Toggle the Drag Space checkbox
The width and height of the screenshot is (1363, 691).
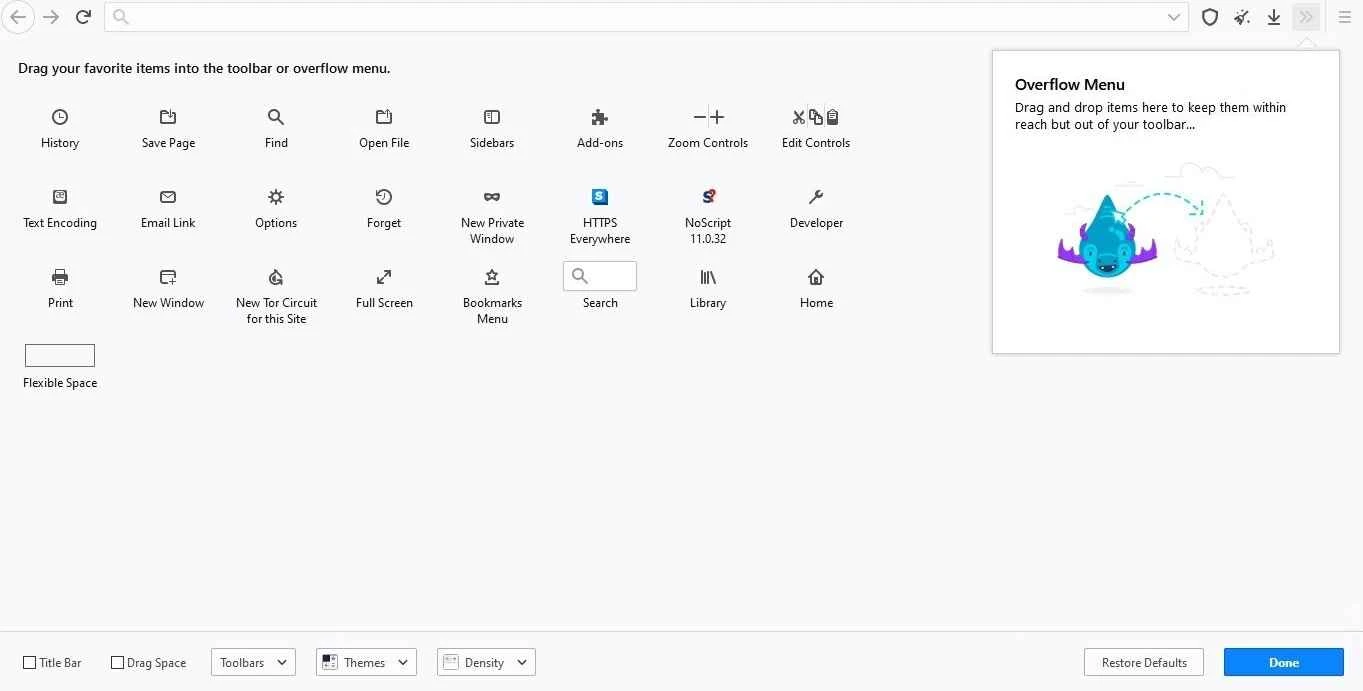tap(118, 663)
